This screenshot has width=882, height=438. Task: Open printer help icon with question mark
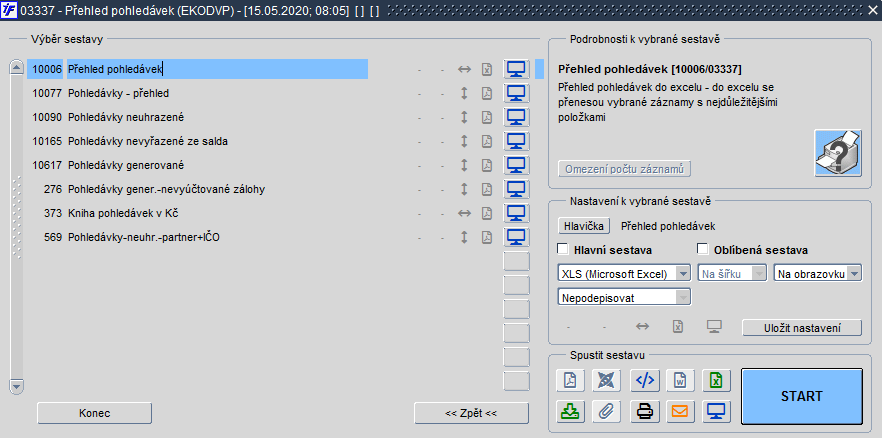pyautogui.click(x=838, y=152)
